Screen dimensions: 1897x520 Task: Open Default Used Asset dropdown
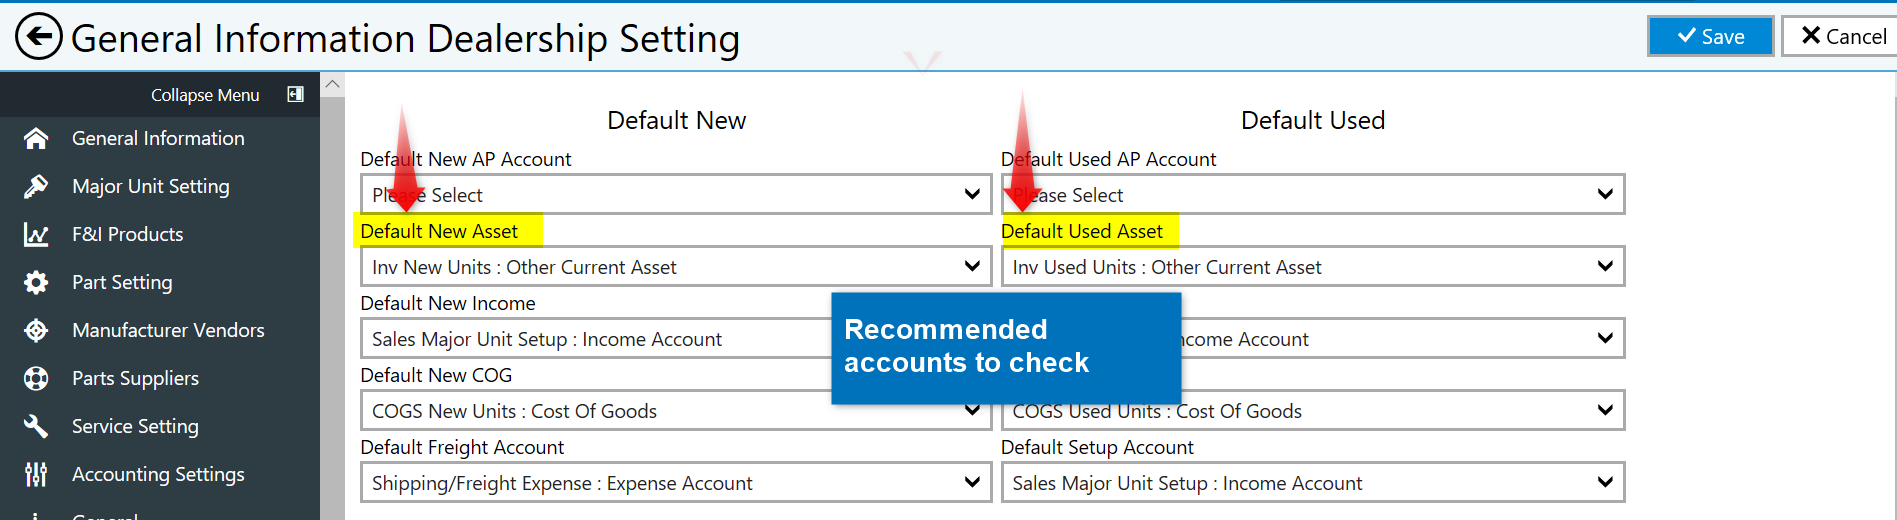point(1313,266)
